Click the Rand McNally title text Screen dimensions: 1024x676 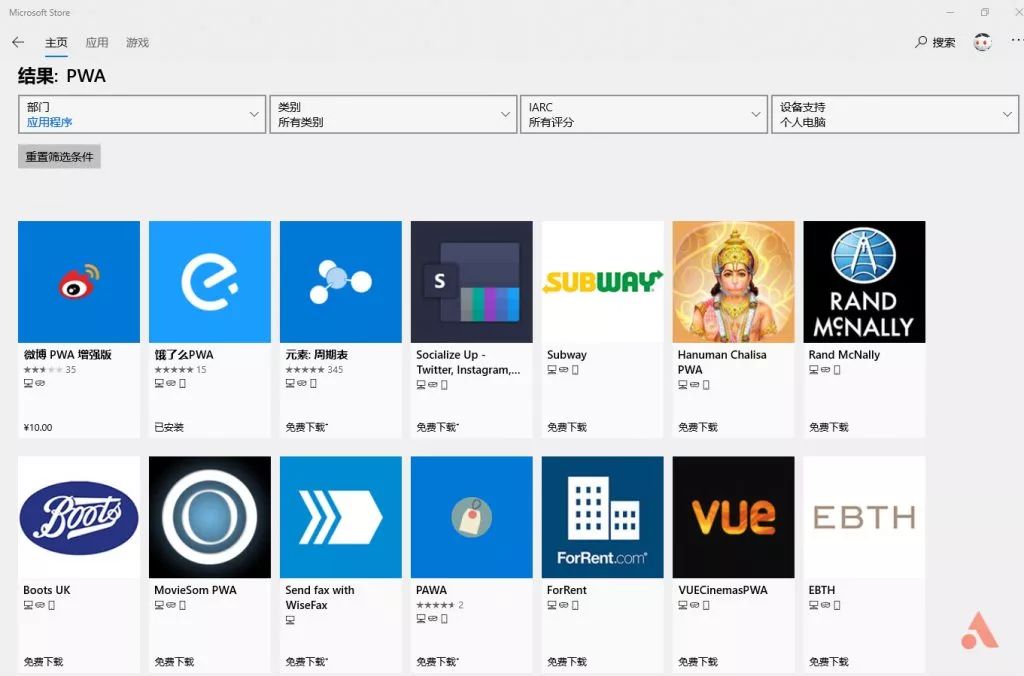coord(844,355)
